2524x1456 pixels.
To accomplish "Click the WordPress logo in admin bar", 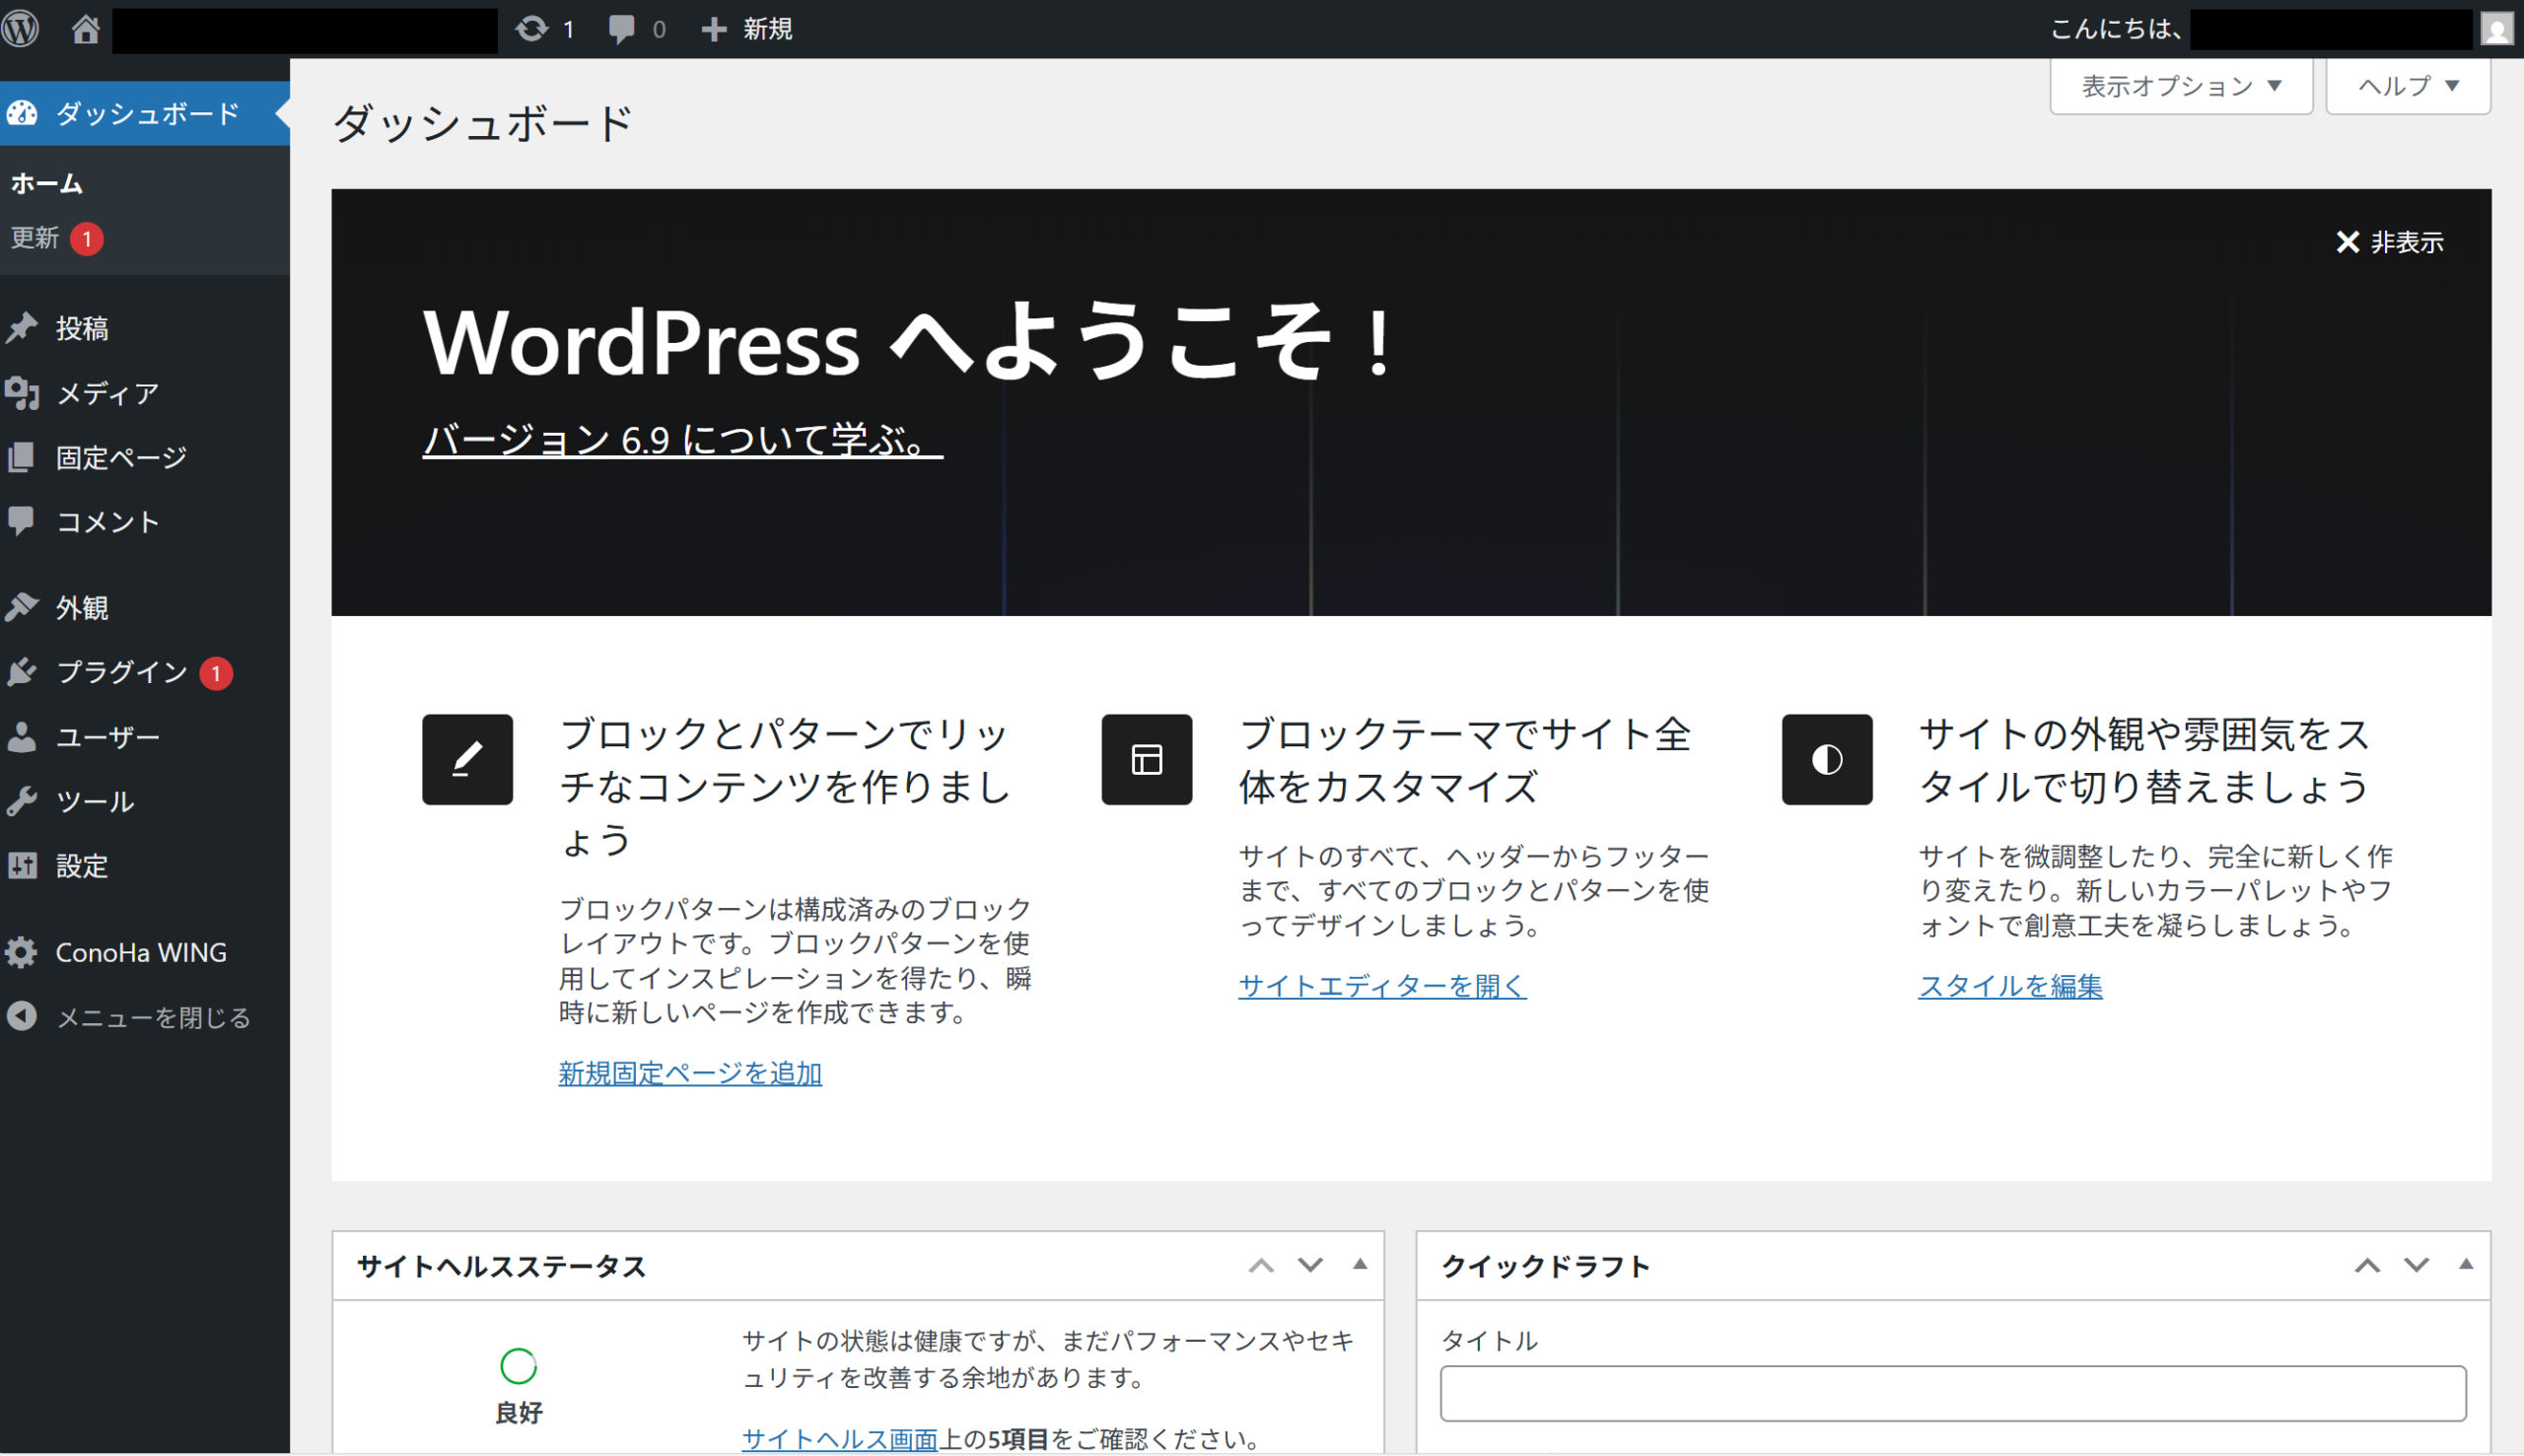I will coord(20,28).
